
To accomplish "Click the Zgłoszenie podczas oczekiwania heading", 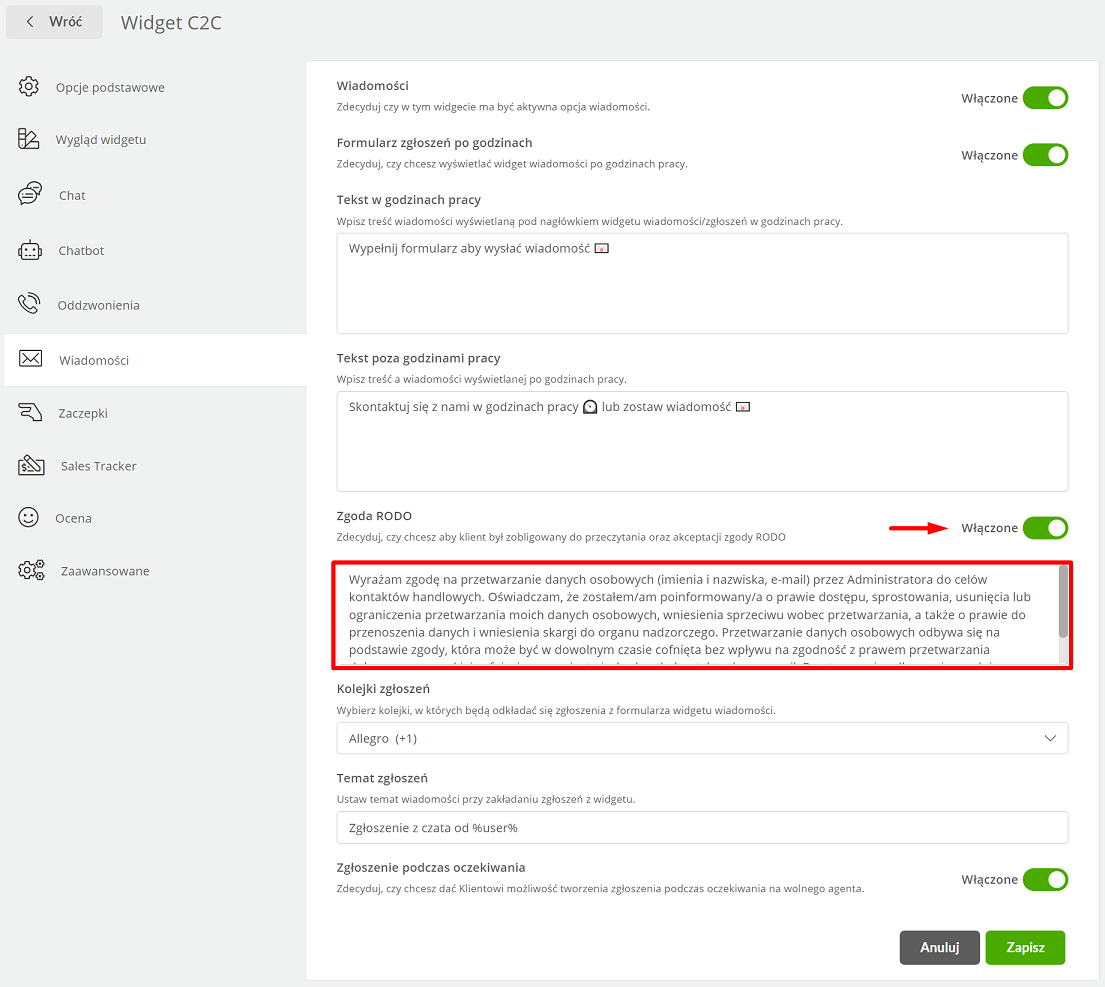I will (431, 867).
